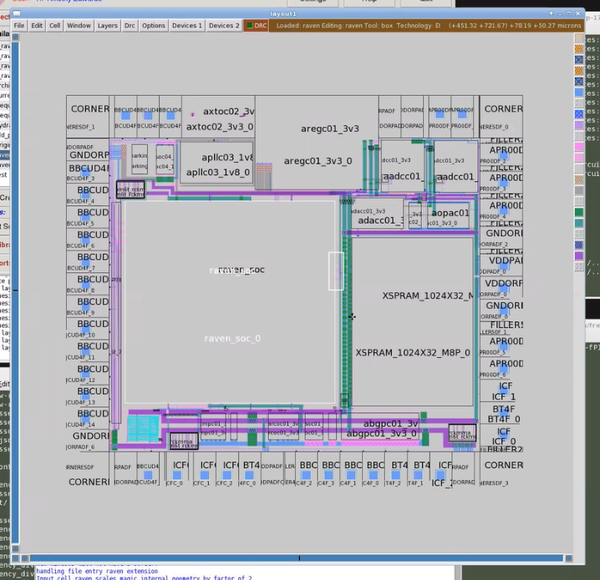600x580 pixels.
Task: Pick the indigo checkered layer swatch
Action: [x=579, y=245]
